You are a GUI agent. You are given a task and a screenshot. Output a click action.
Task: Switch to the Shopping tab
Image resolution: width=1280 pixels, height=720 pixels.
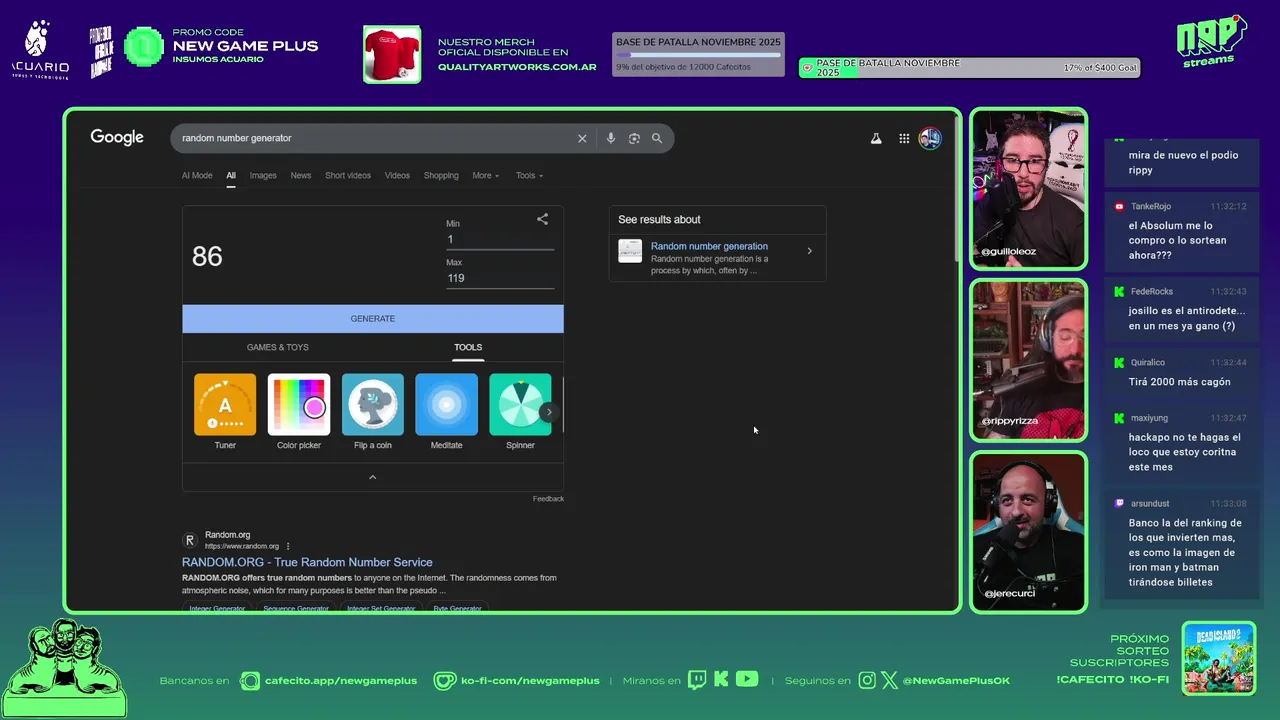[x=441, y=176]
